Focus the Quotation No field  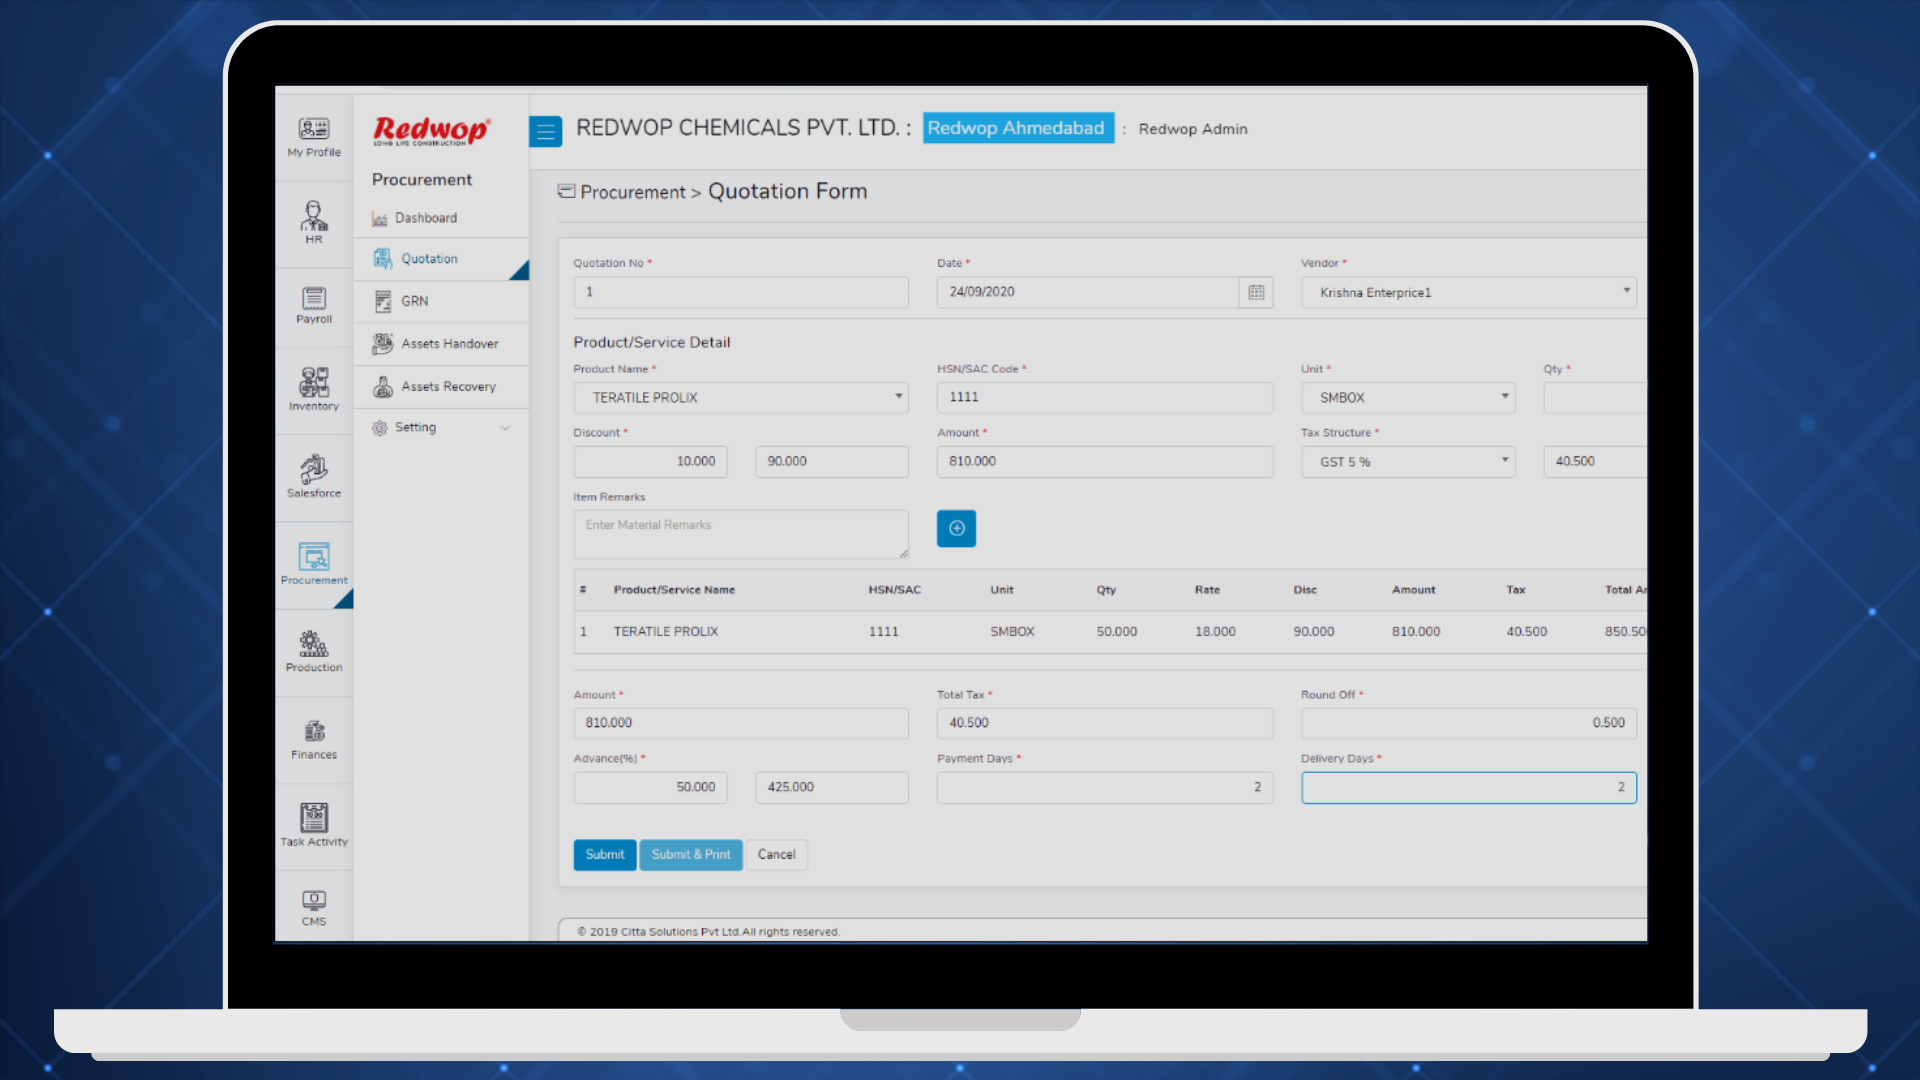[x=741, y=292]
